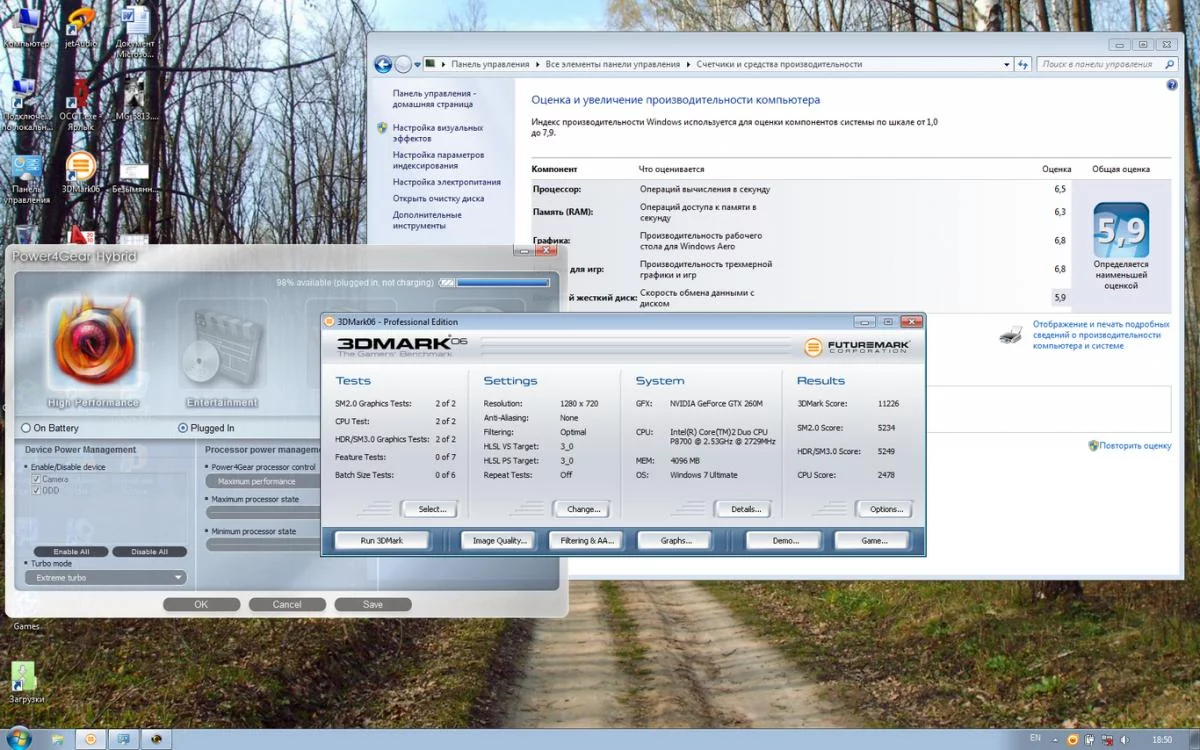Click Details... under 3DMark System
Screen dimensions: 1200x750
tap(745, 509)
